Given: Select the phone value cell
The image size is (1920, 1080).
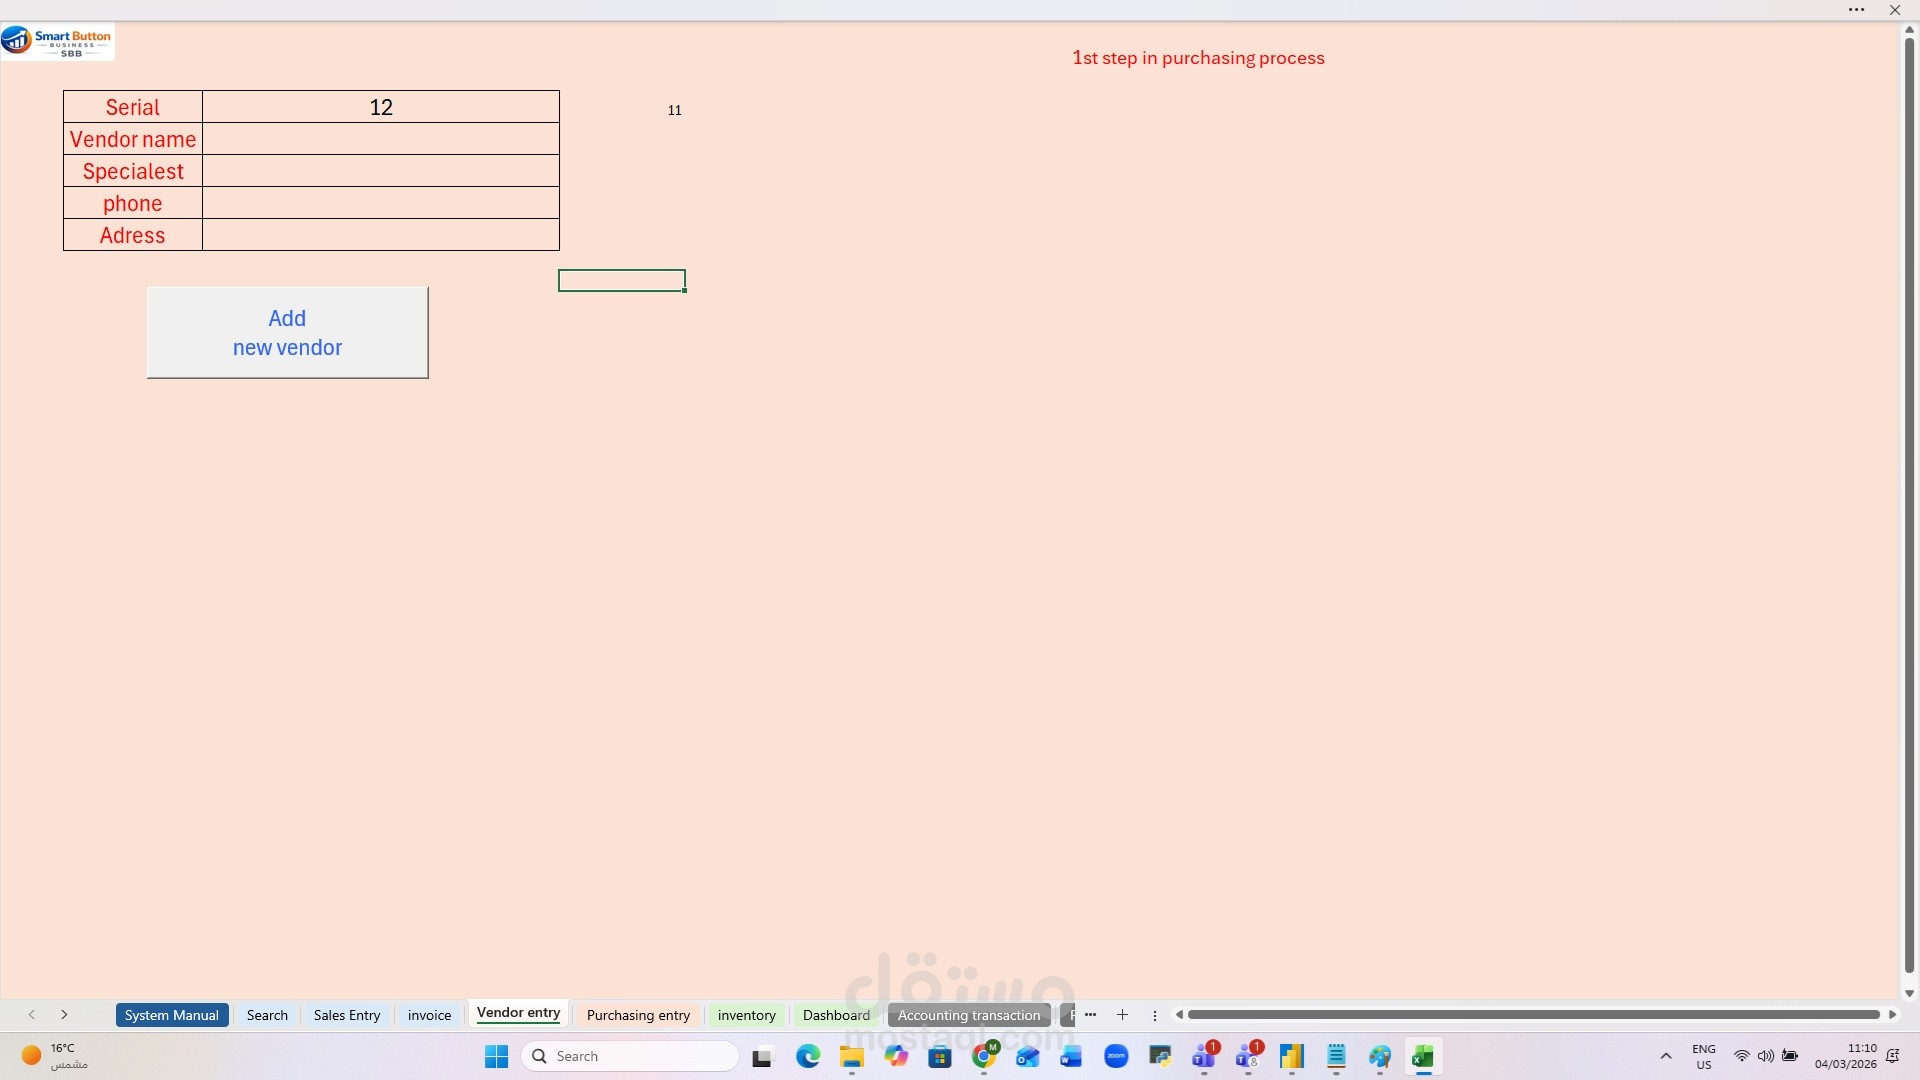Looking at the screenshot, I should point(380,203).
